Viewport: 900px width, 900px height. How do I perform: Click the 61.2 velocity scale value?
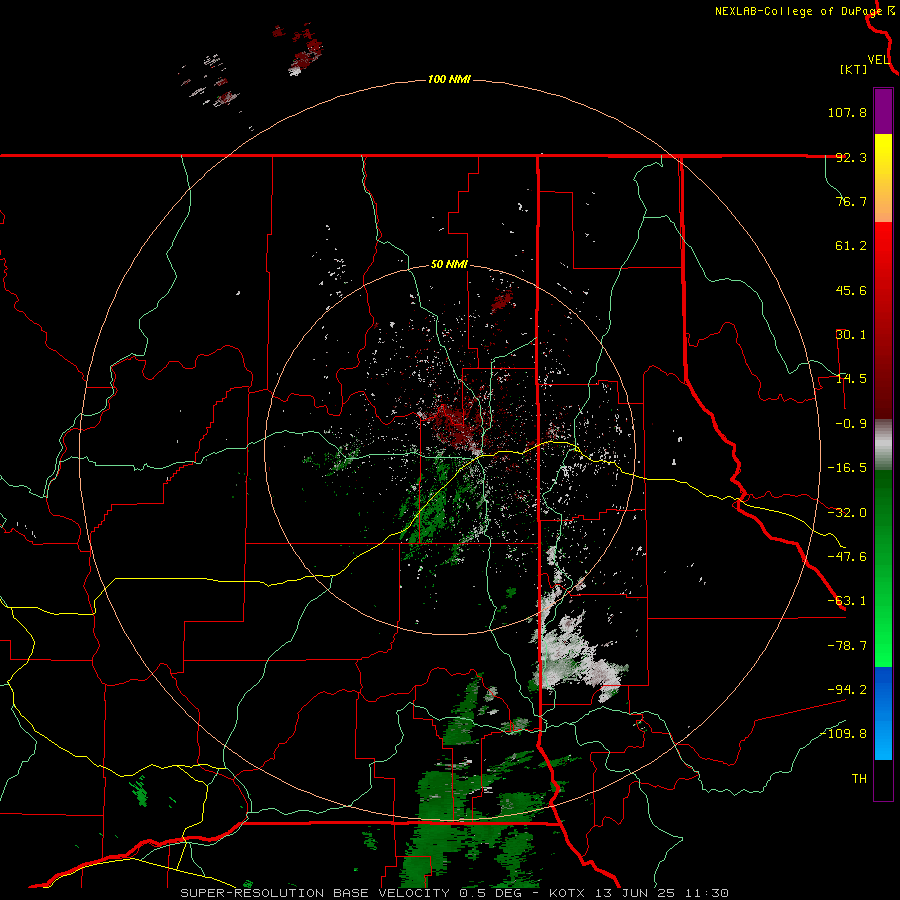851,246
